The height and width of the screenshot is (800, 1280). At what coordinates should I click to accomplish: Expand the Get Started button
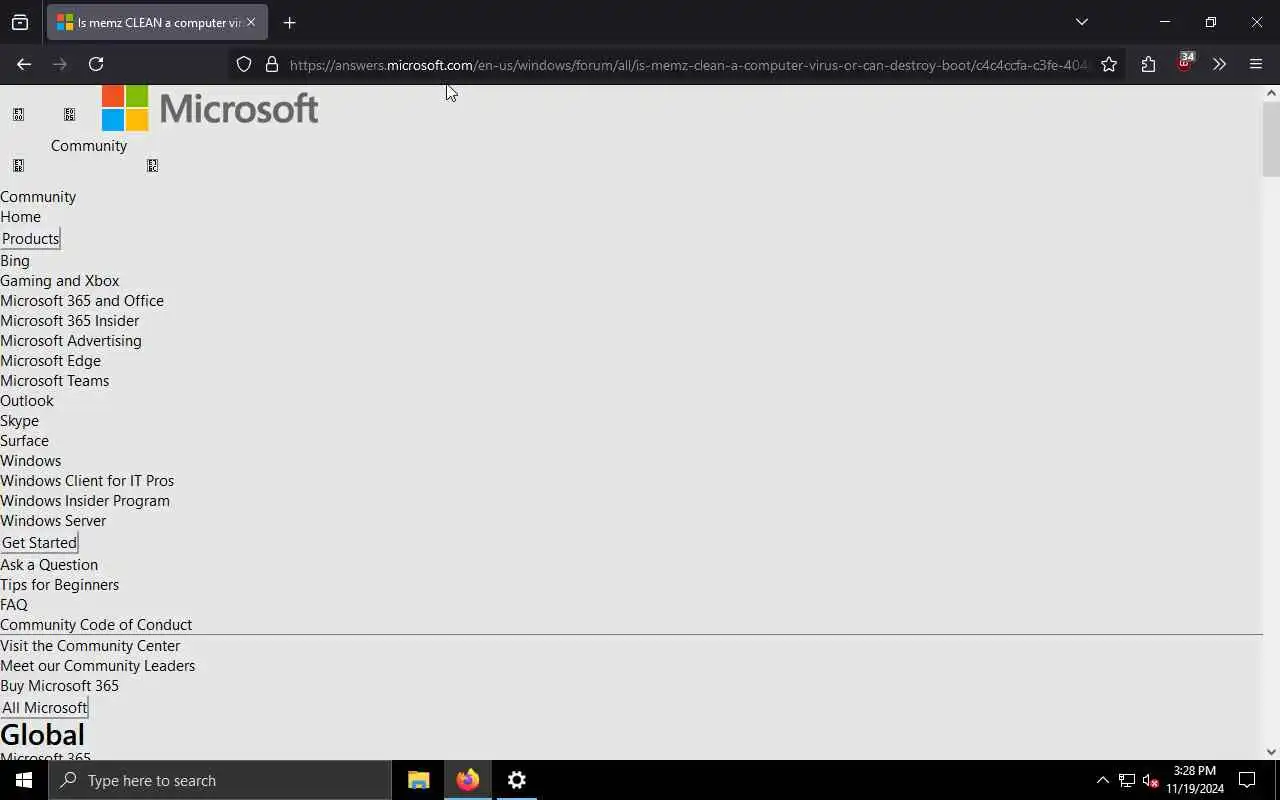click(x=39, y=543)
